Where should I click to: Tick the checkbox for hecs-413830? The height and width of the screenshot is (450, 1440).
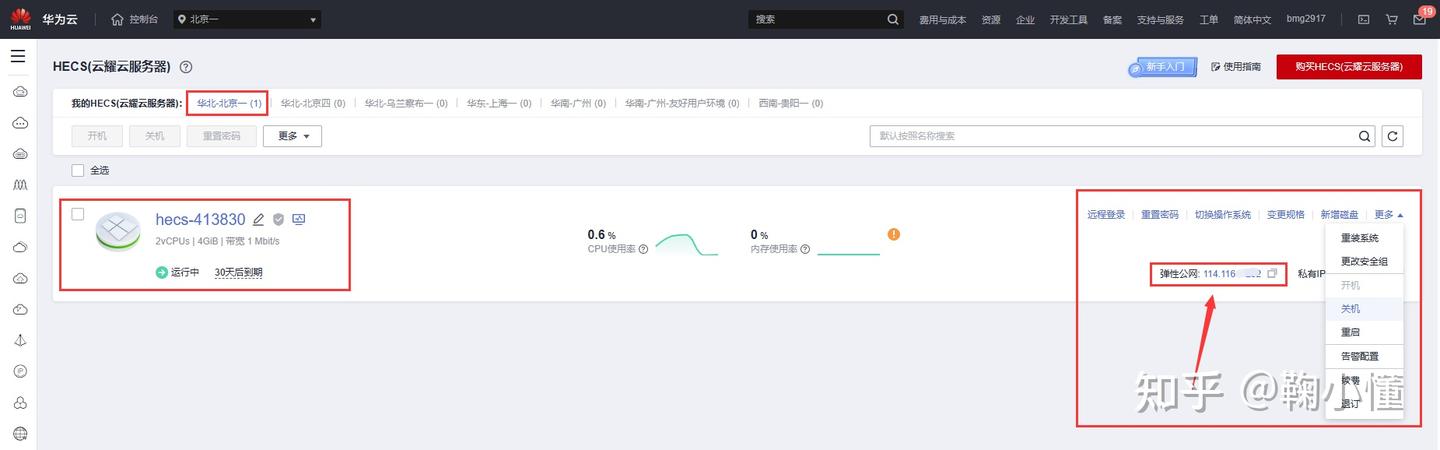78,213
